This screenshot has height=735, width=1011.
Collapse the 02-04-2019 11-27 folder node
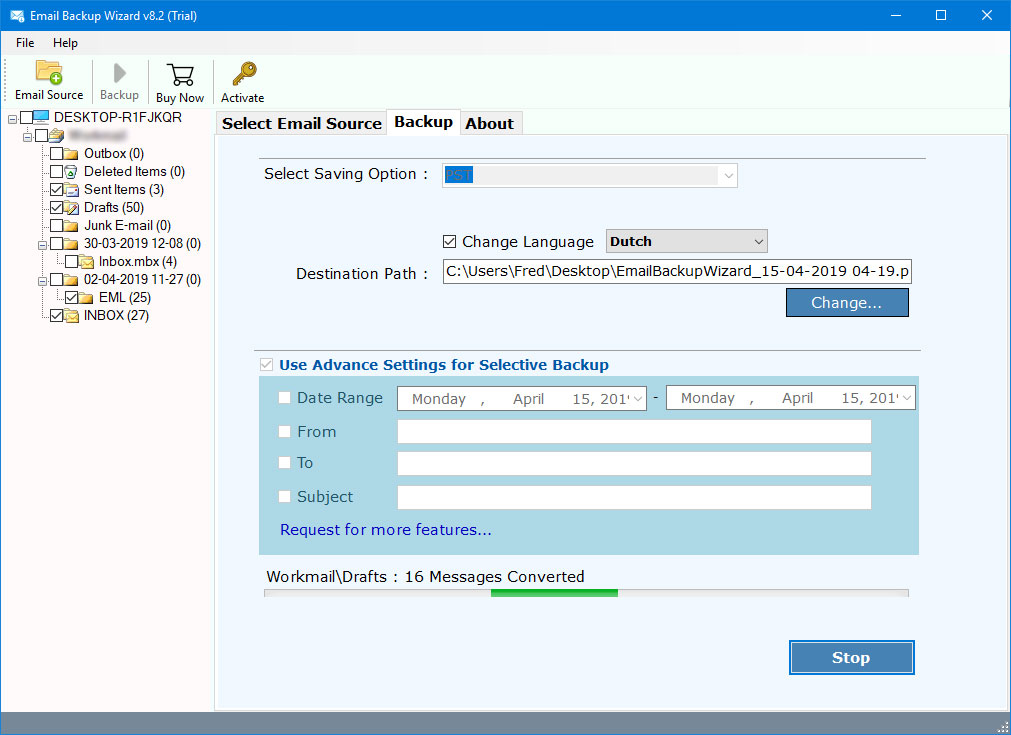click(43, 281)
